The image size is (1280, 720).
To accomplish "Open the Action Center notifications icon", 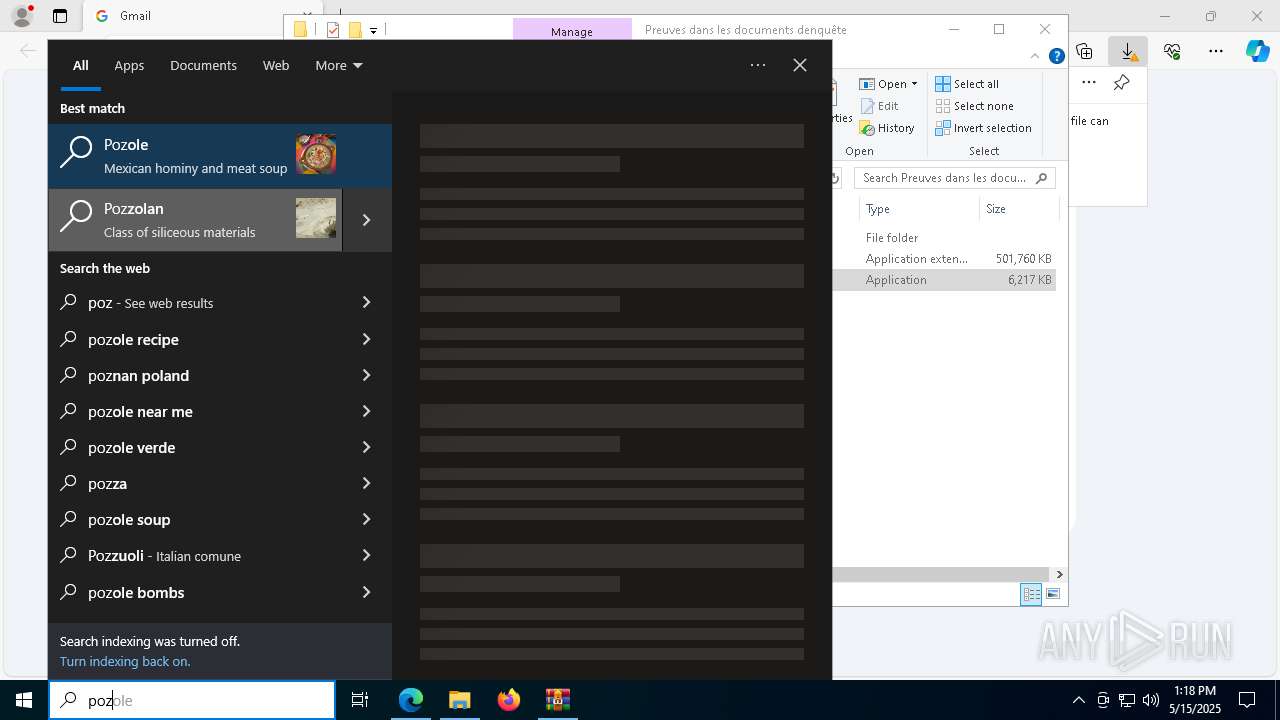I will point(1247,700).
